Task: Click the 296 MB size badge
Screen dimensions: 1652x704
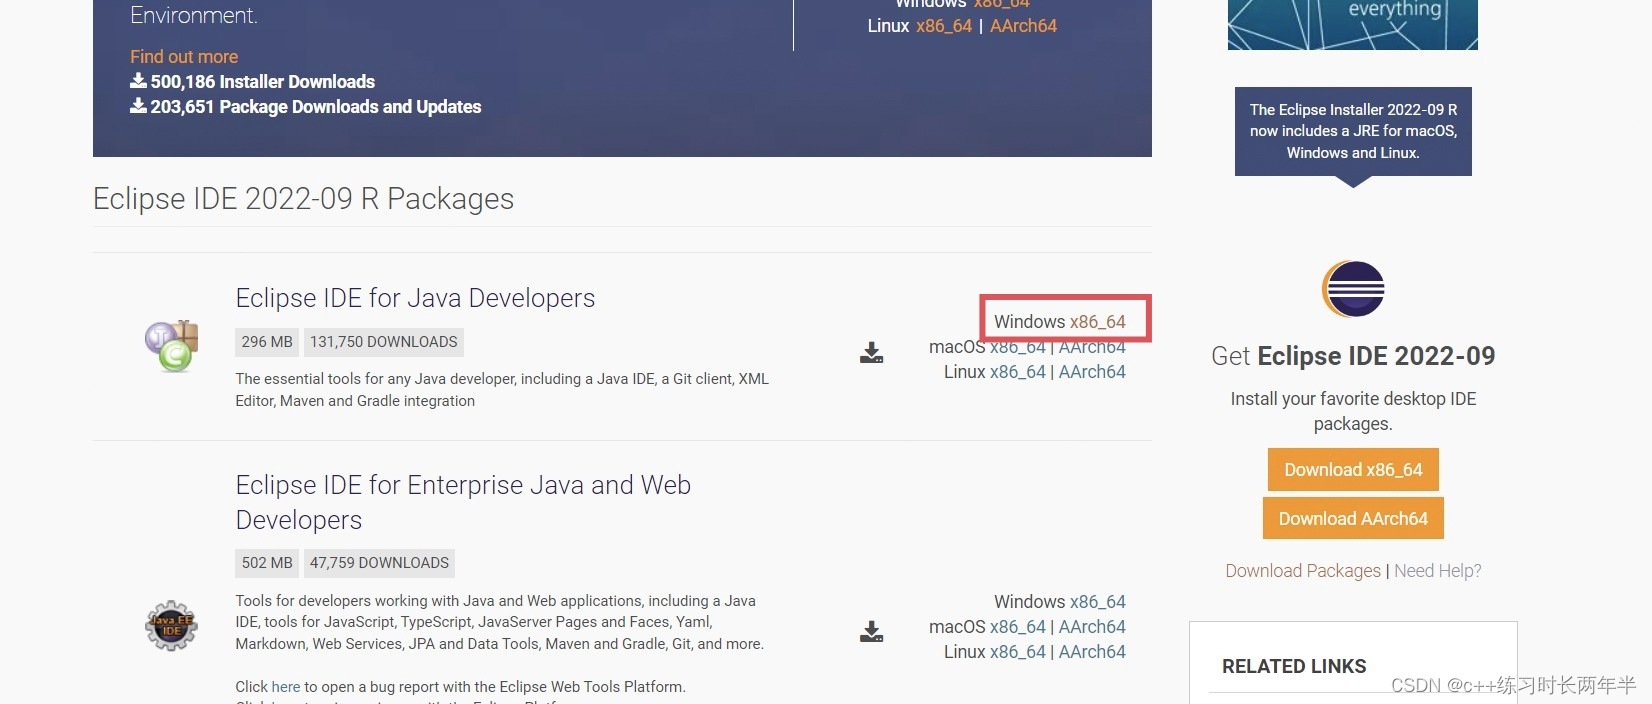Action: 267,342
